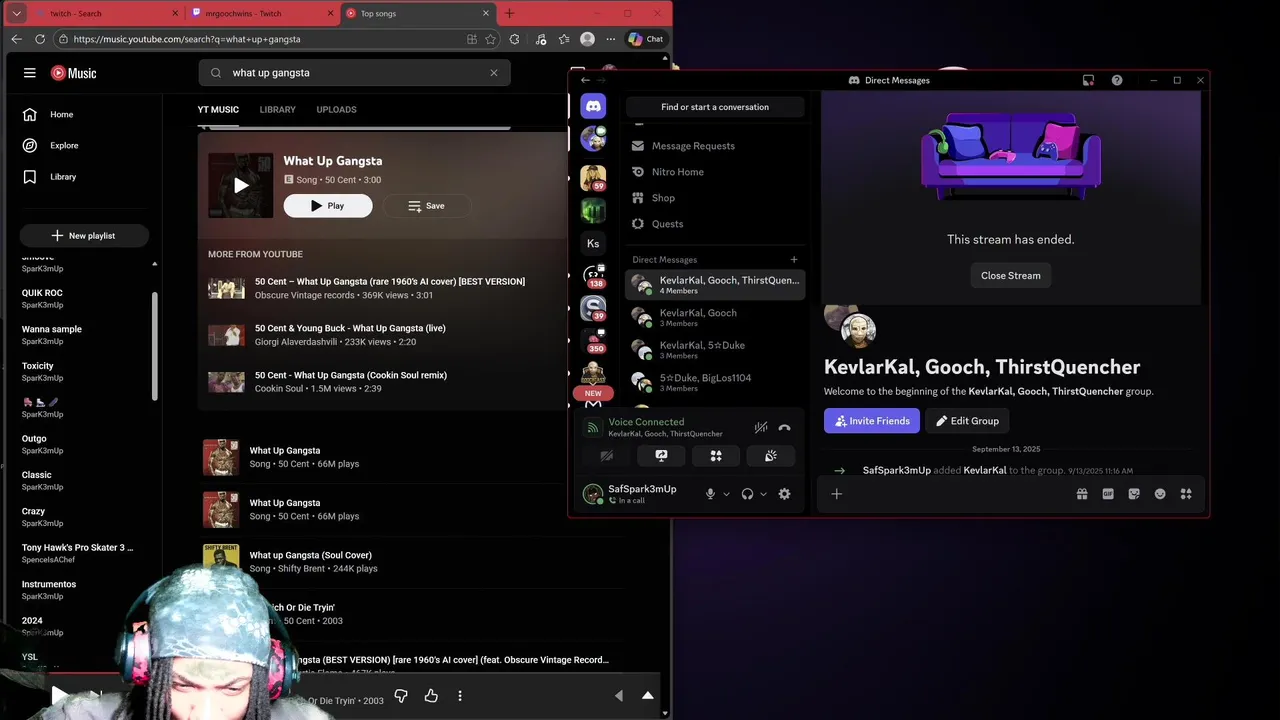
Task: Expand the player page with up arrow
Action: pos(647,696)
